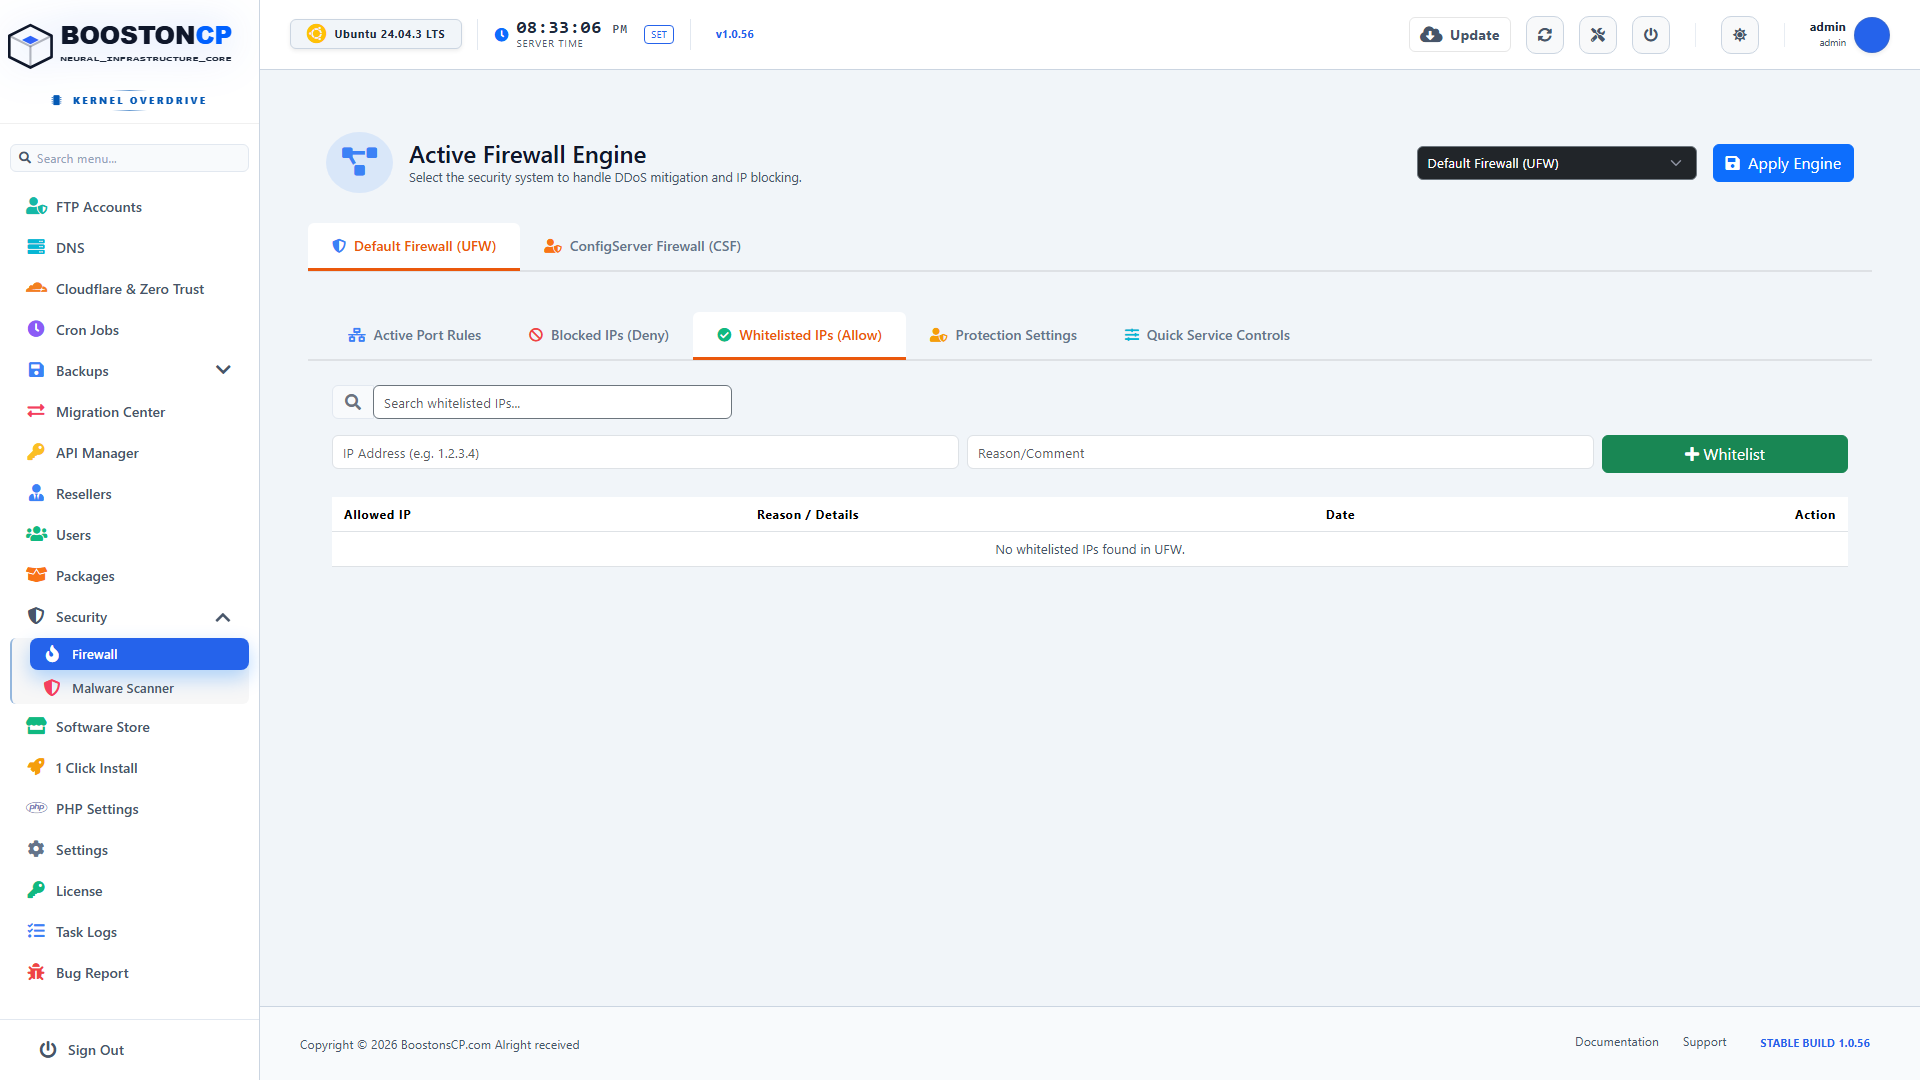The image size is (1920, 1080).
Task: Open the Software Store
Action: pos(129,727)
